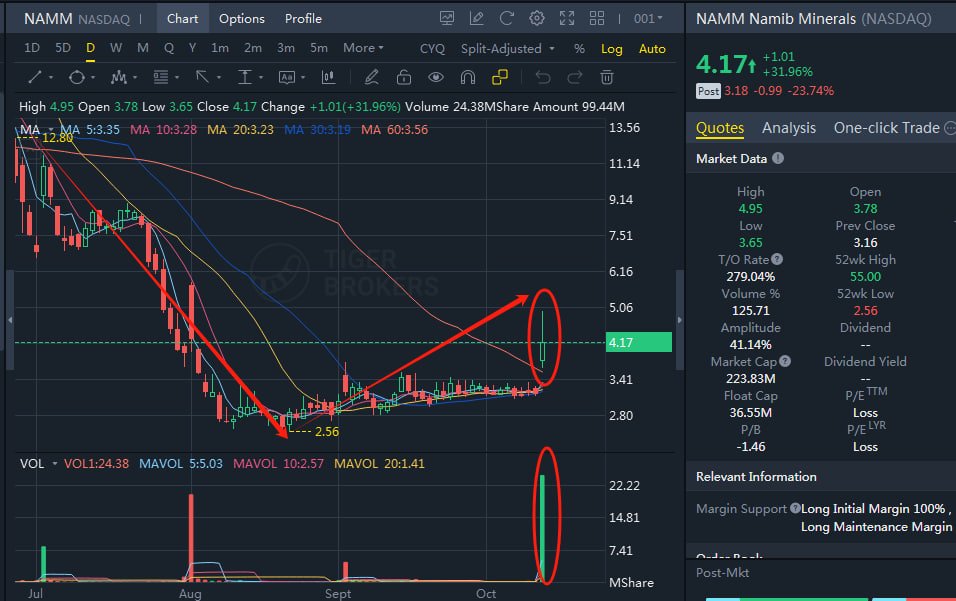Select the arrow drawing tool
The height and width of the screenshot is (601, 956).
click(202, 77)
